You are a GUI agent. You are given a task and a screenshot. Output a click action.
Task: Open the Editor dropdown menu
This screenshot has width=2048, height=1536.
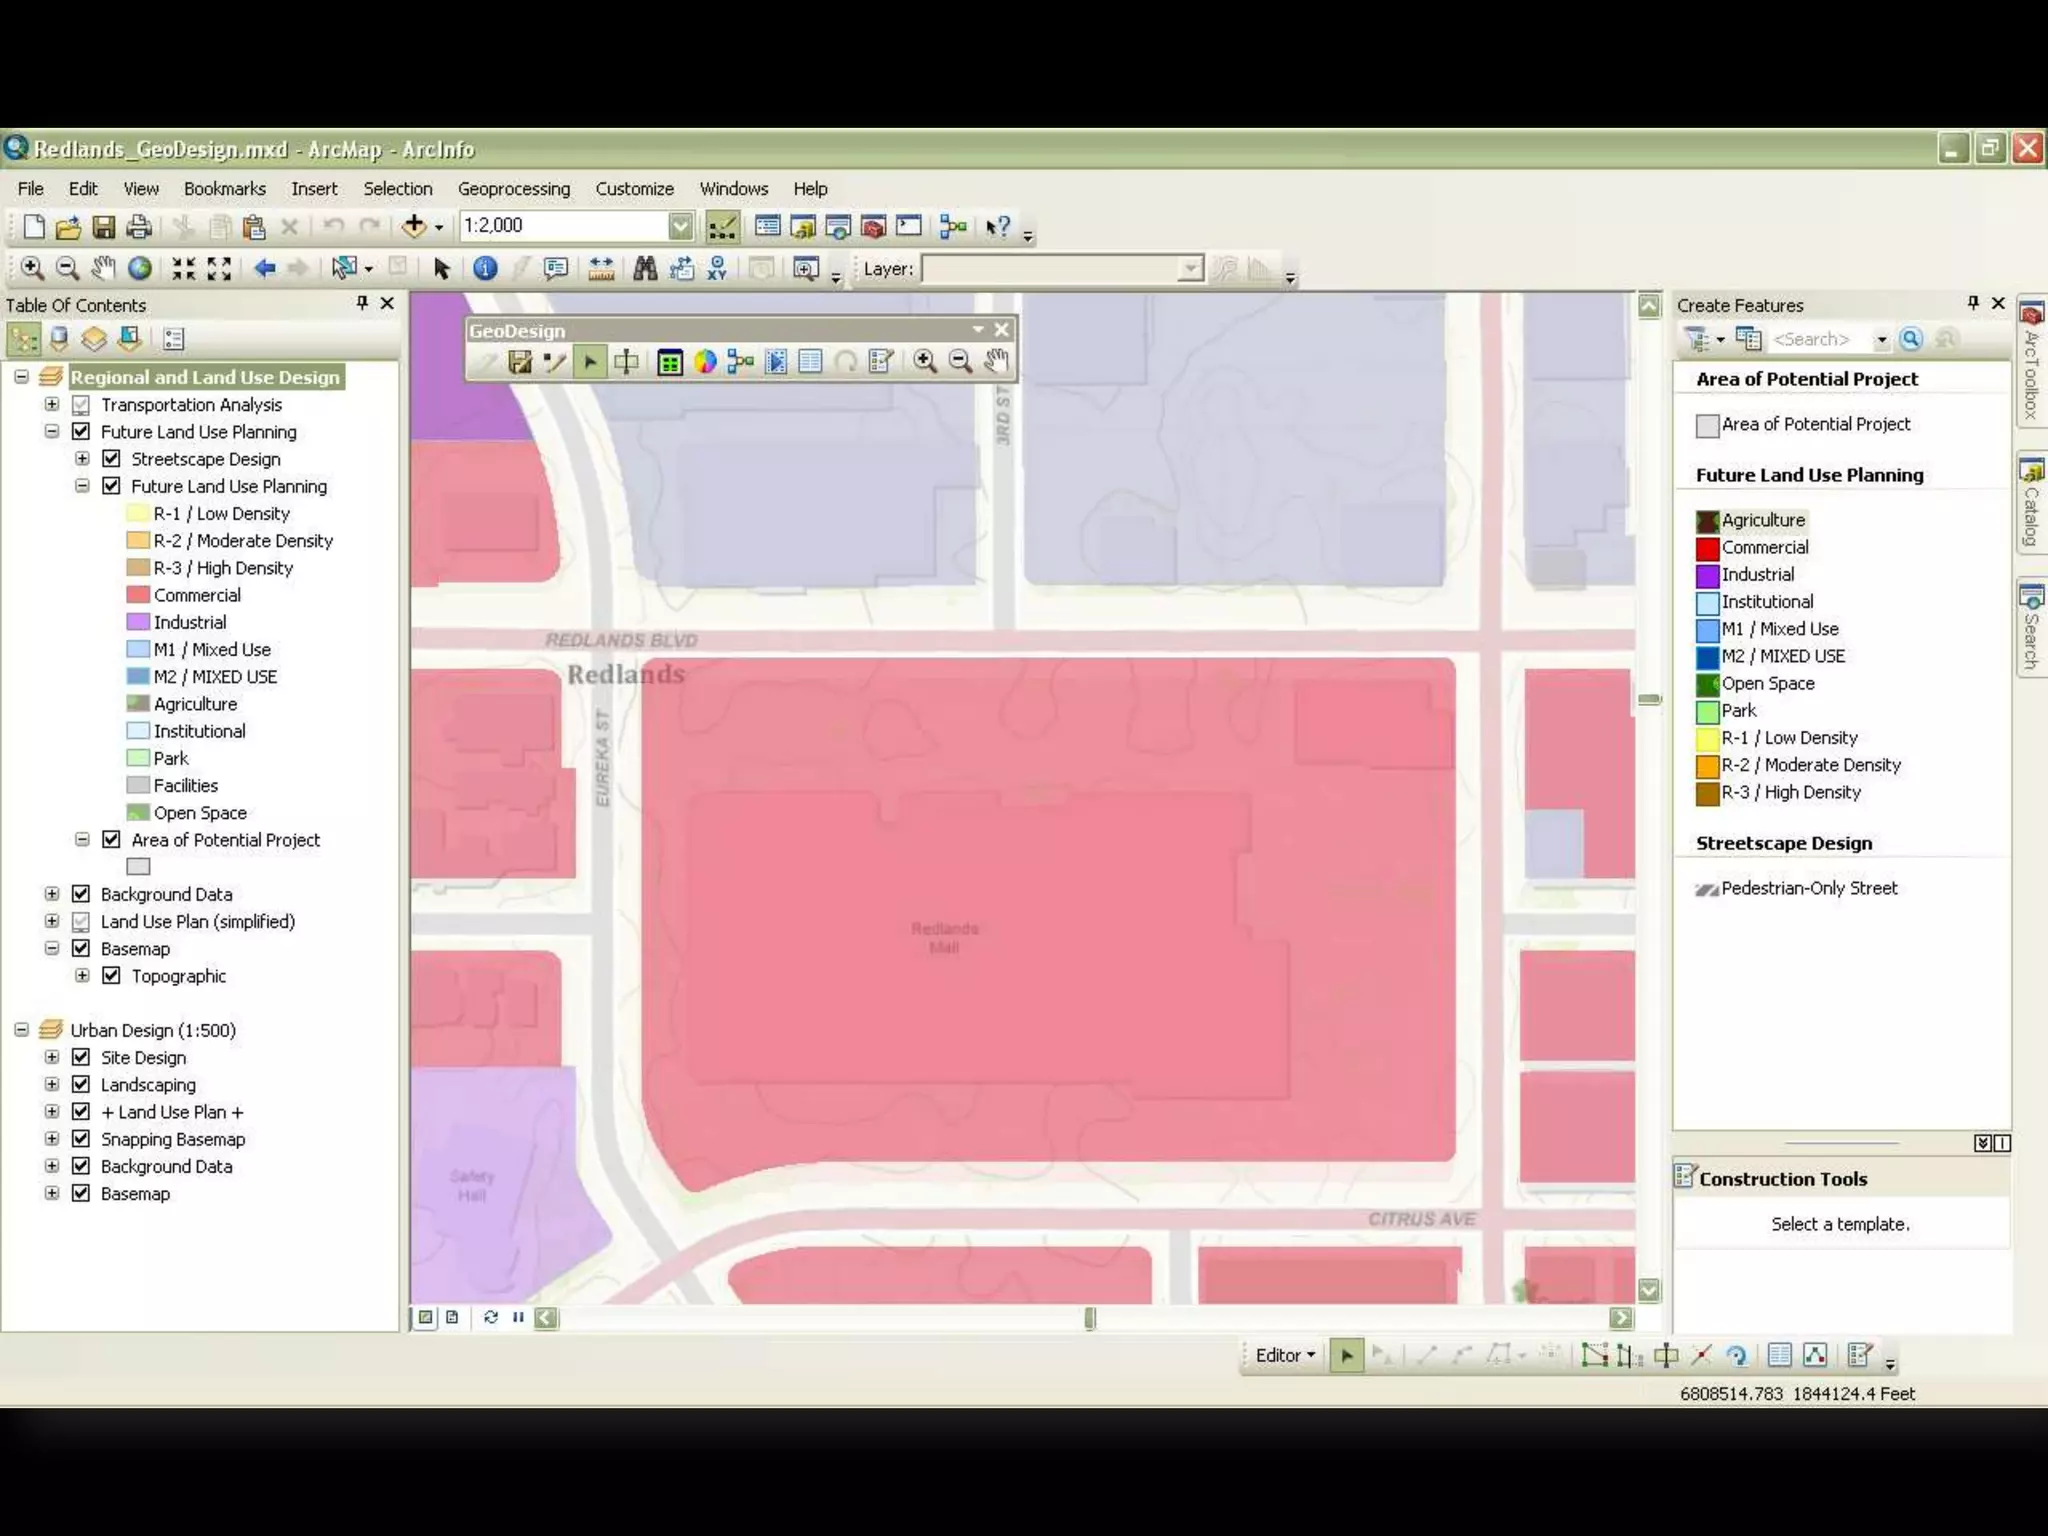click(x=1285, y=1356)
